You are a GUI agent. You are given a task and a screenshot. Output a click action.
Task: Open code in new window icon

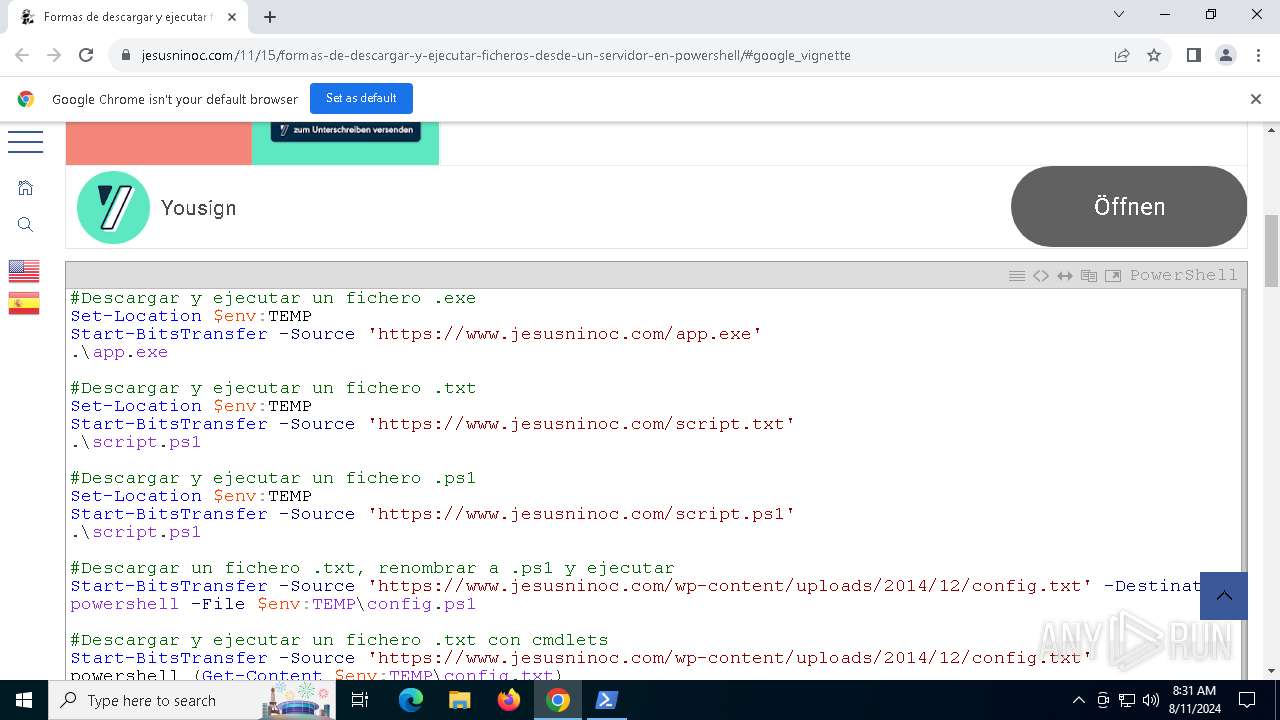pos(1113,276)
